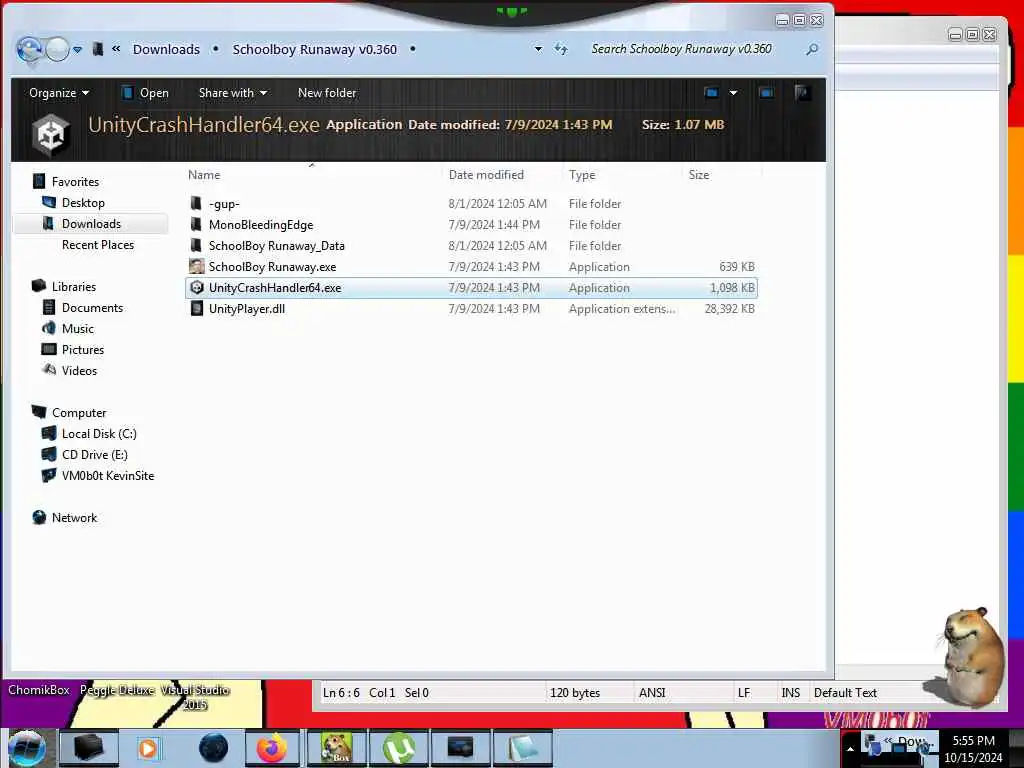Open ChomikBox from taskbar
Image resolution: width=1024 pixels, height=768 pixels.
point(336,748)
